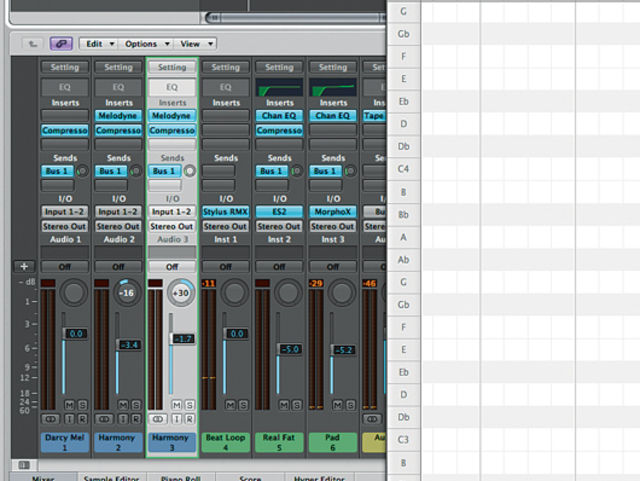Click the horizontal scrollbar above the mixer

pos(295,18)
